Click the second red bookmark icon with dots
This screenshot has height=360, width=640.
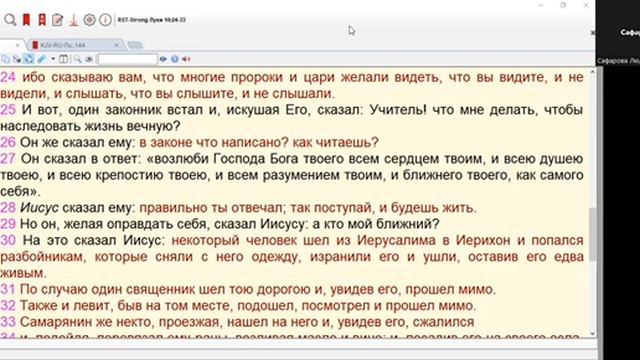click(x=42, y=19)
